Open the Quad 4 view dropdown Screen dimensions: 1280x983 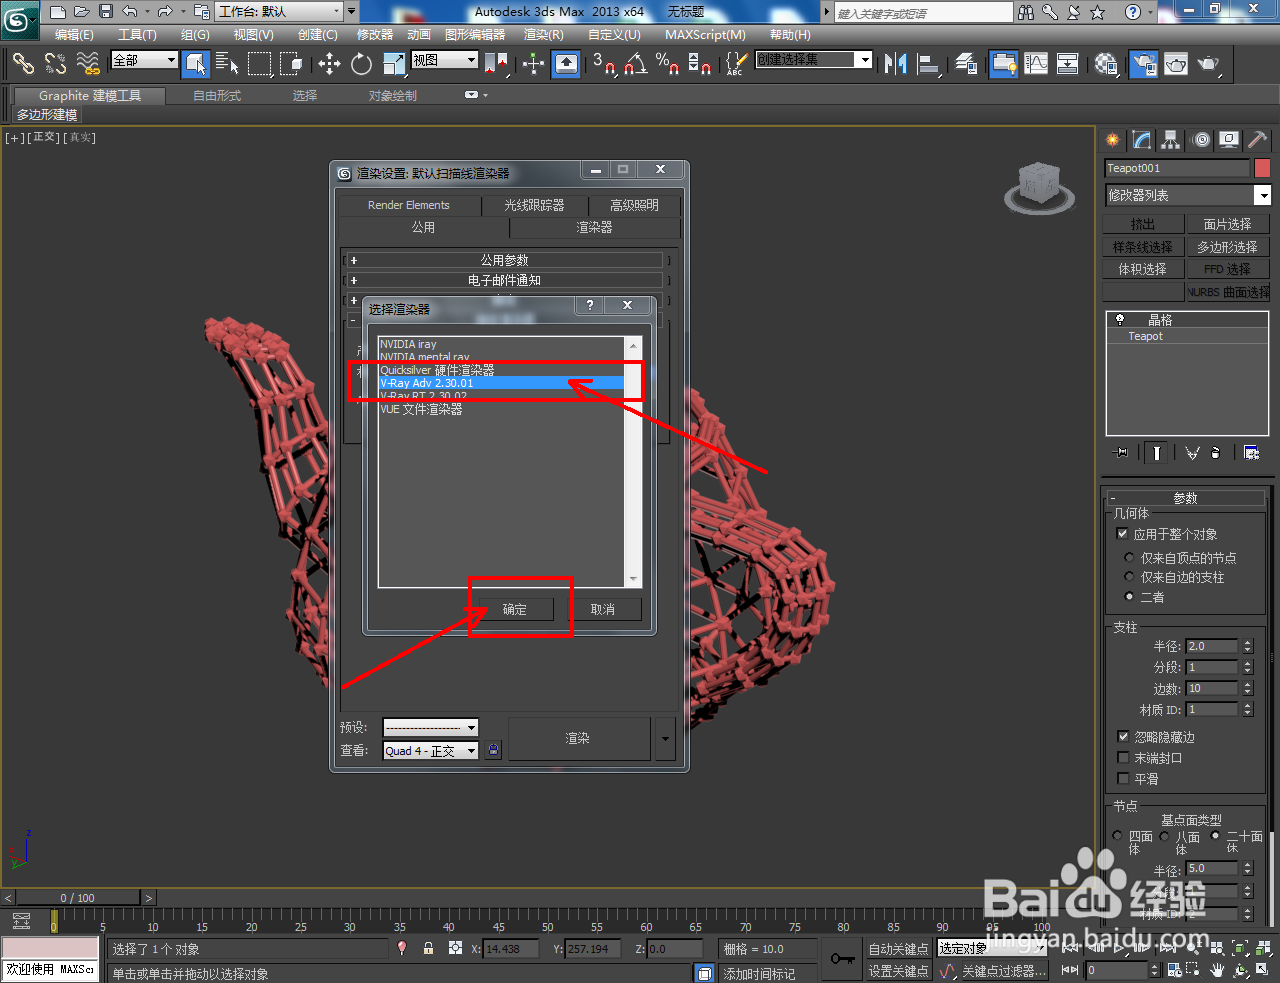coord(430,751)
